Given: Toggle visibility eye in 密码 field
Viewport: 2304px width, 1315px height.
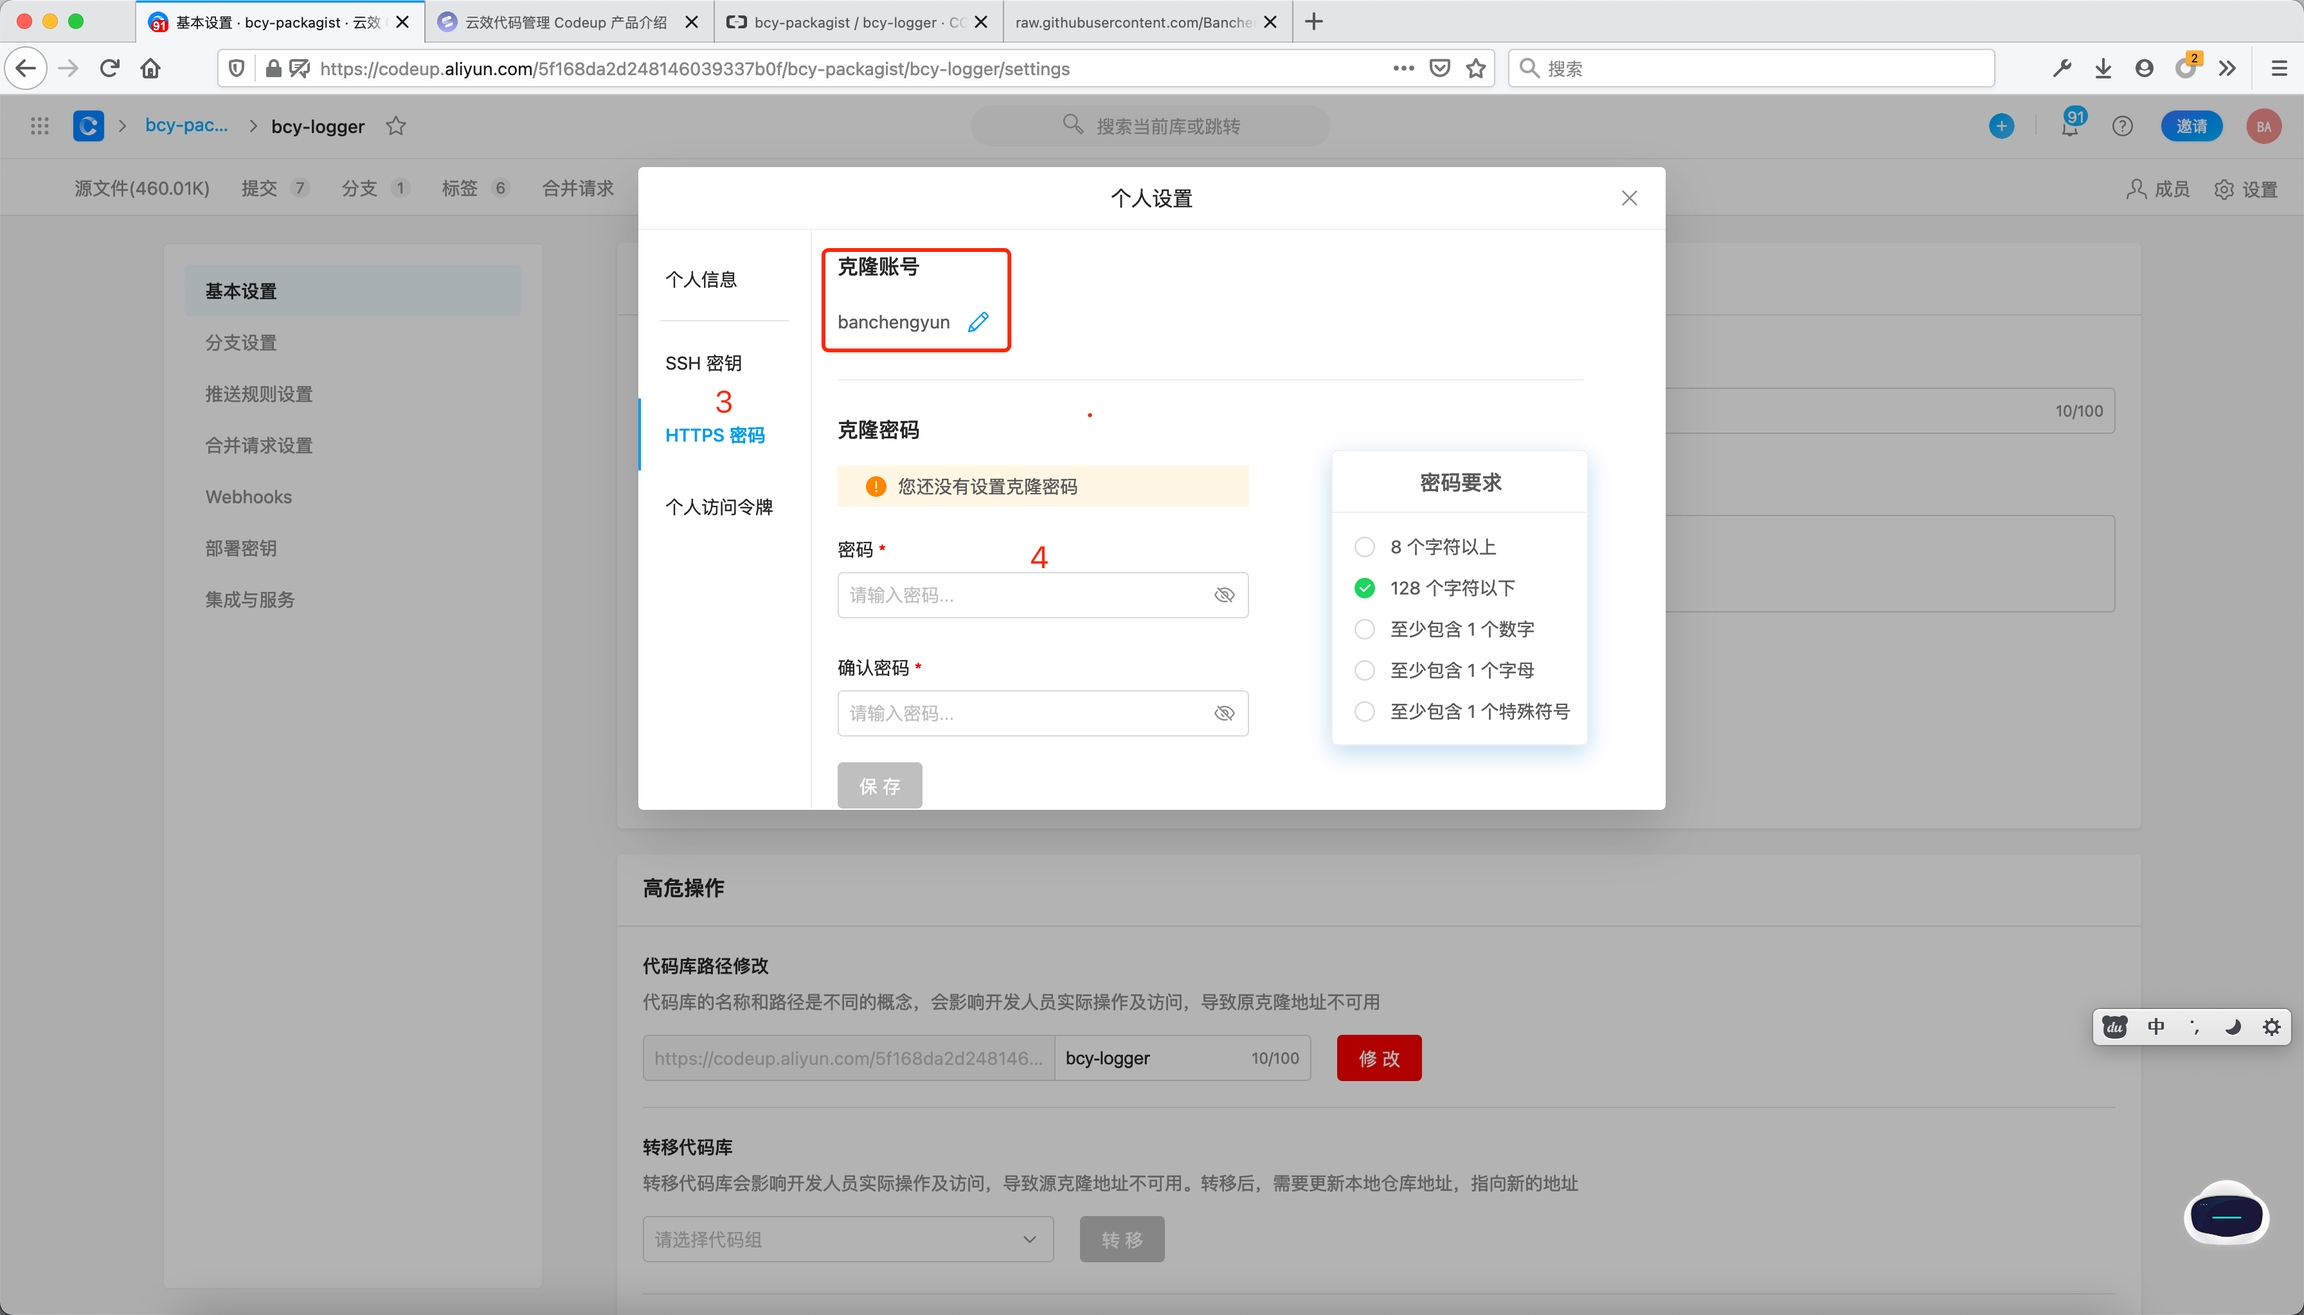Looking at the screenshot, I should 1224,595.
